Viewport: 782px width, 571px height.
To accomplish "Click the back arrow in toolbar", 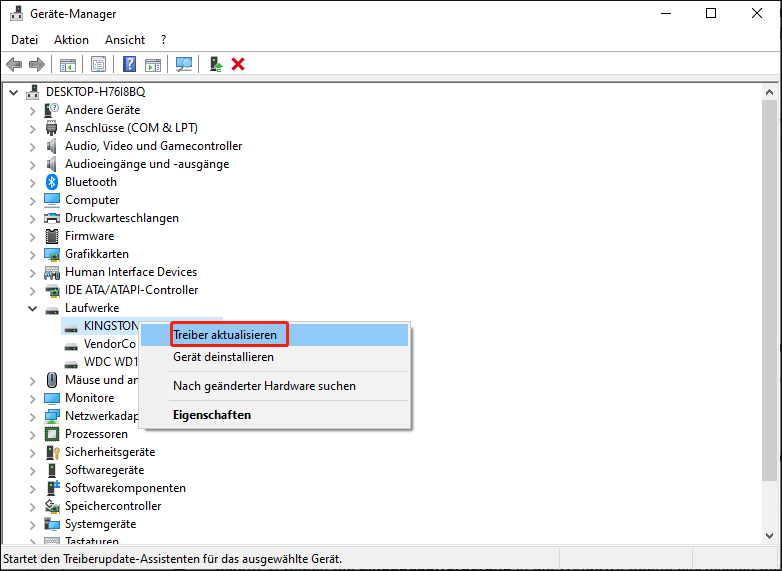I will point(14,64).
